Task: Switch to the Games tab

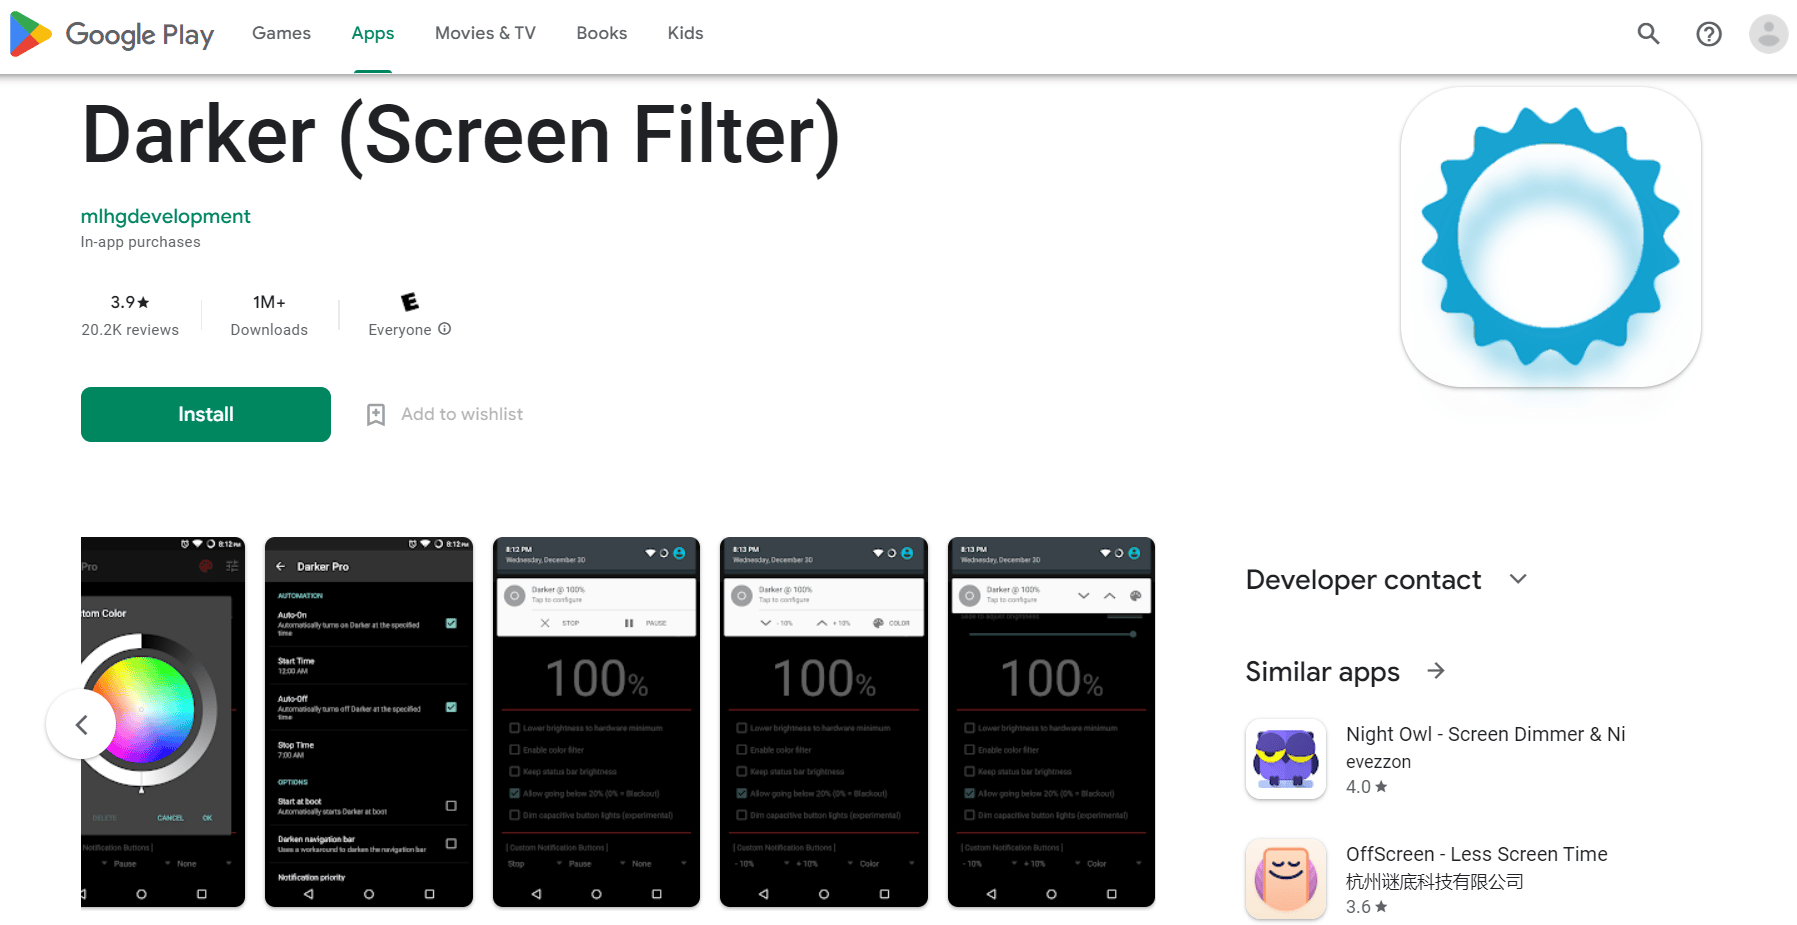Action: pos(281,33)
